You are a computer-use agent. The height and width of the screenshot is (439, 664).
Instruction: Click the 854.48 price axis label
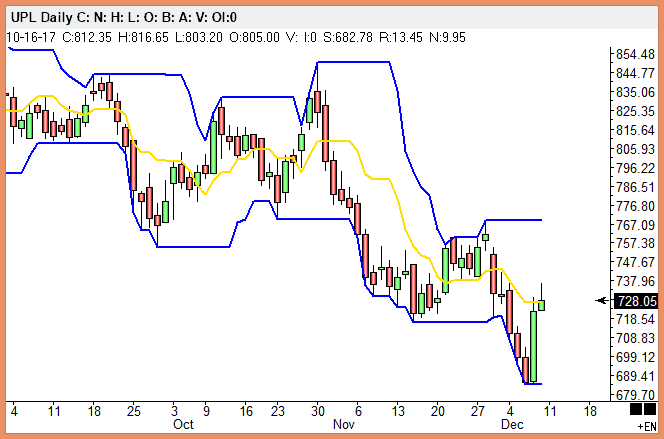point(636,54)
